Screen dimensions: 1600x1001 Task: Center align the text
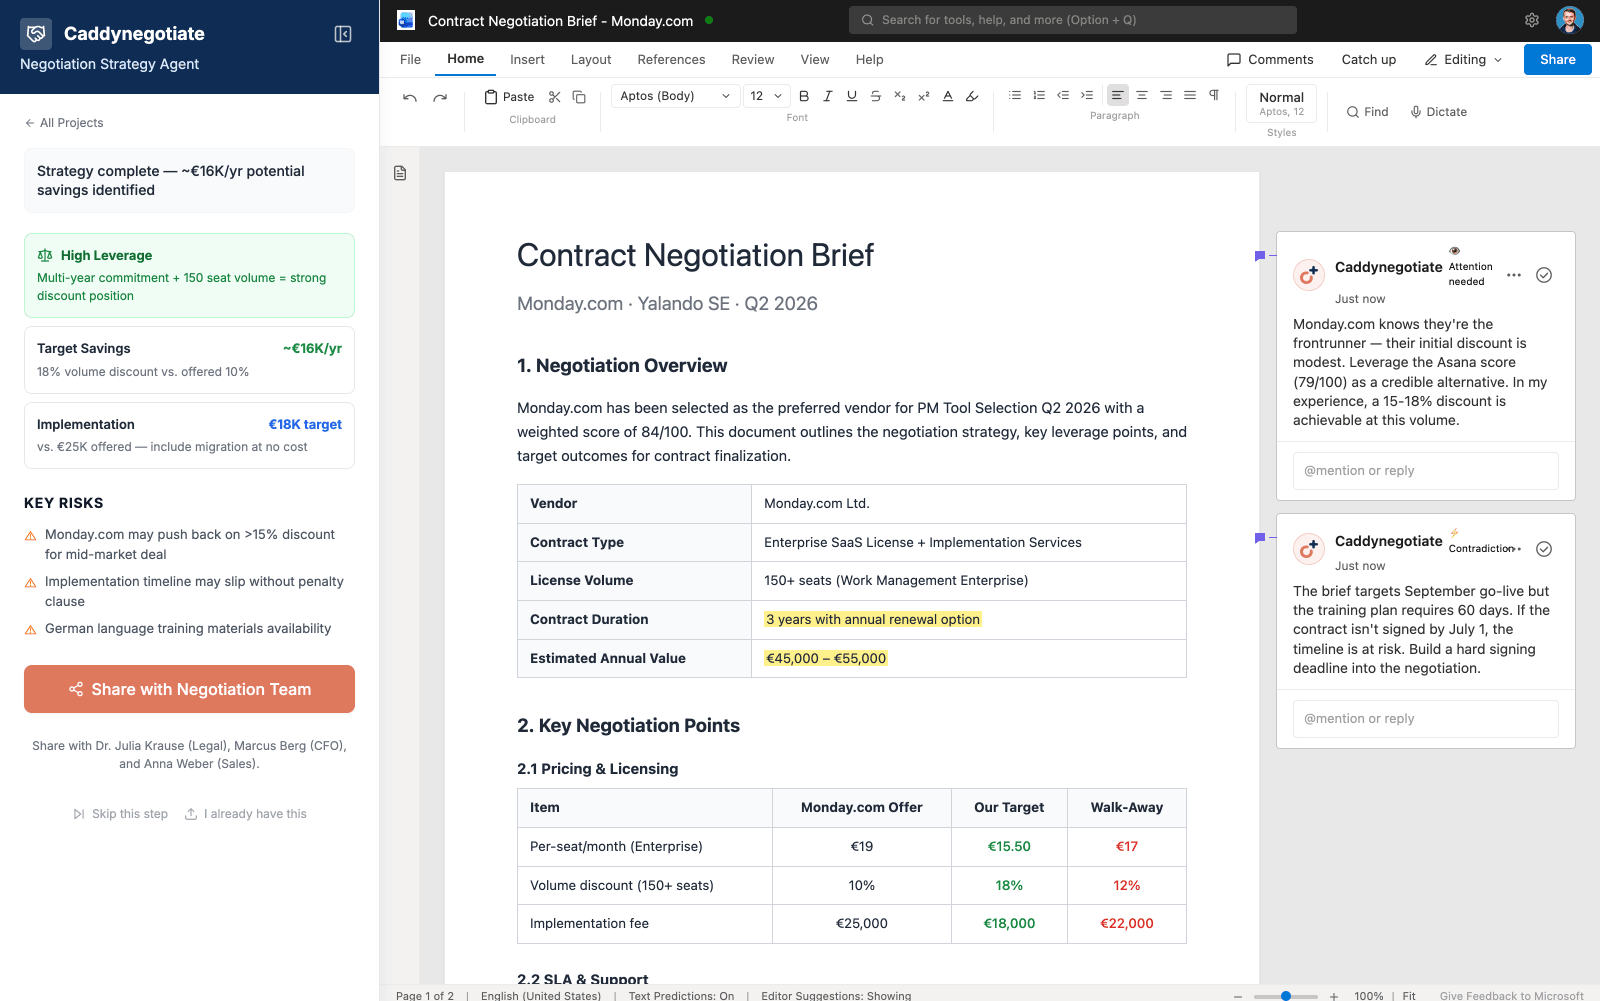[x=1142, y=95]
